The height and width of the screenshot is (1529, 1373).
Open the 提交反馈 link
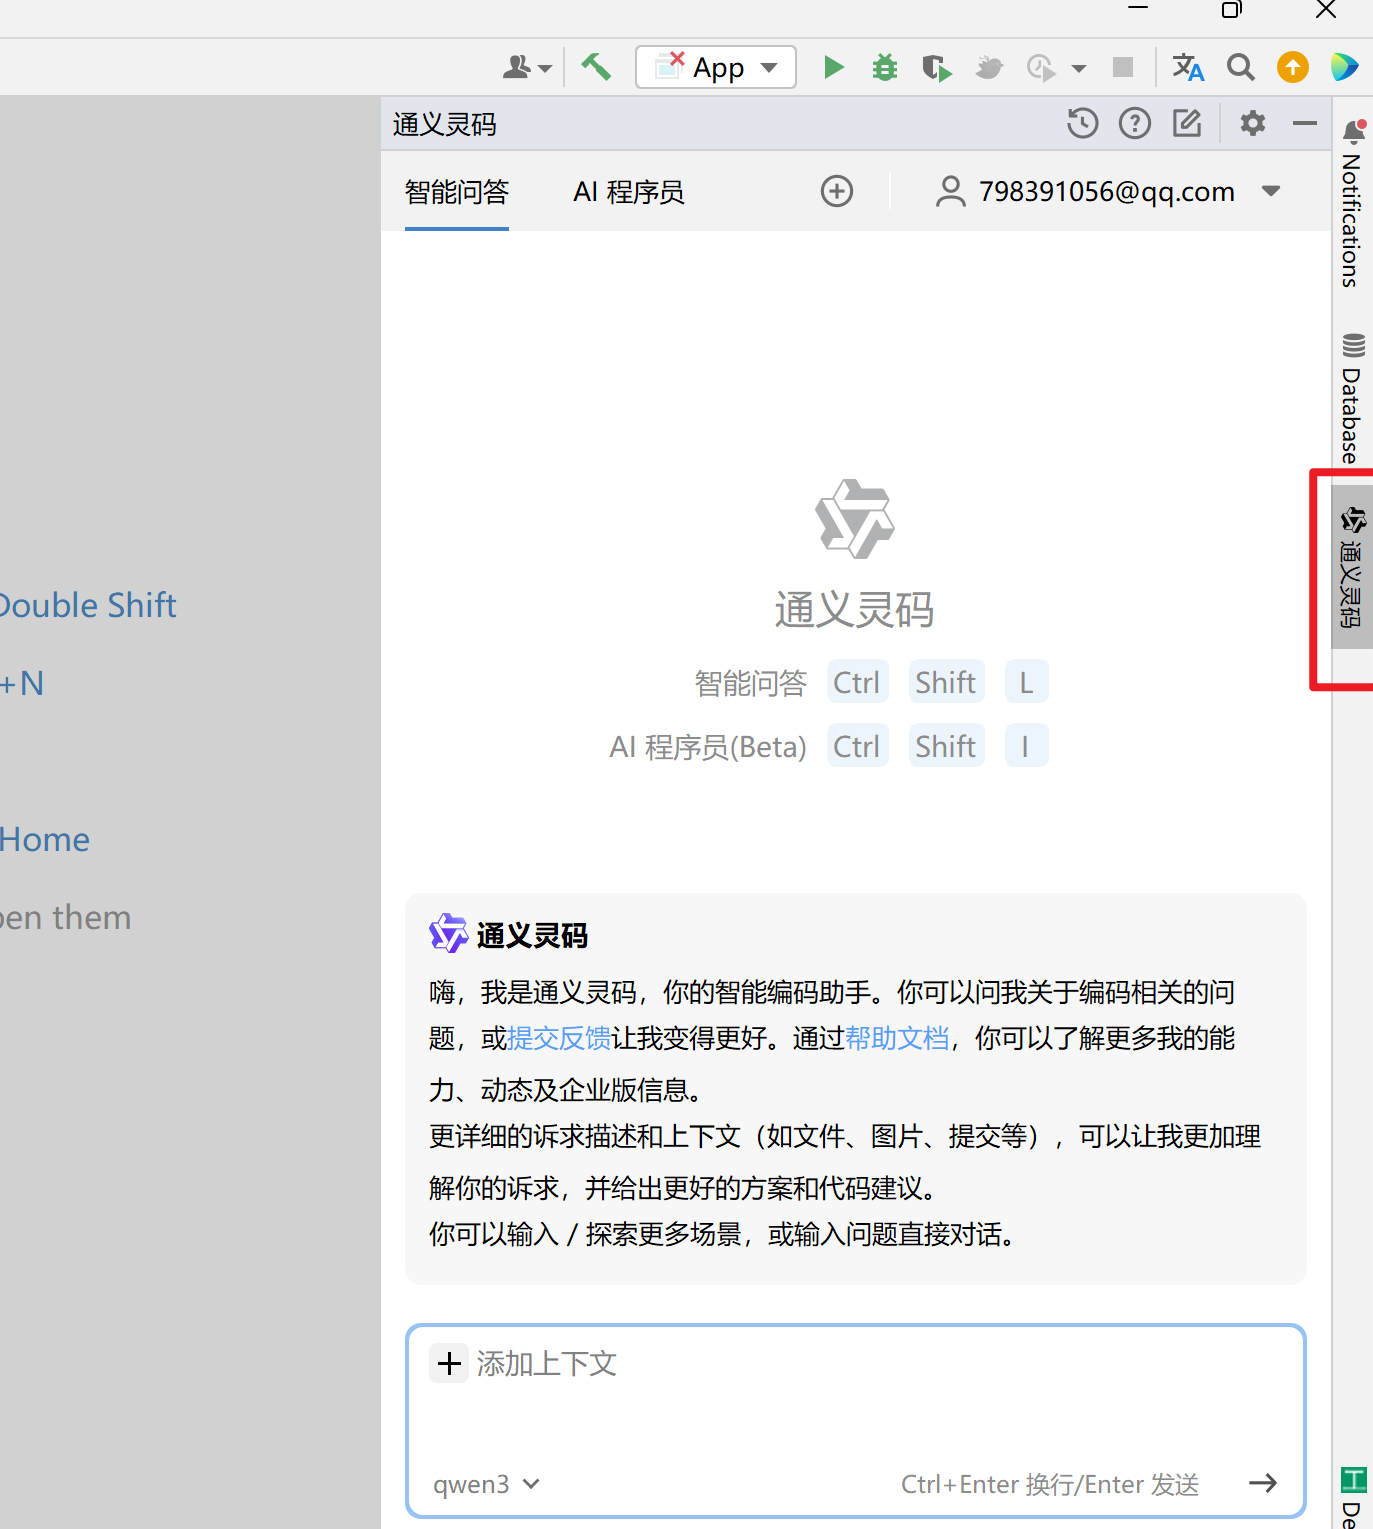pos(559,1038)
